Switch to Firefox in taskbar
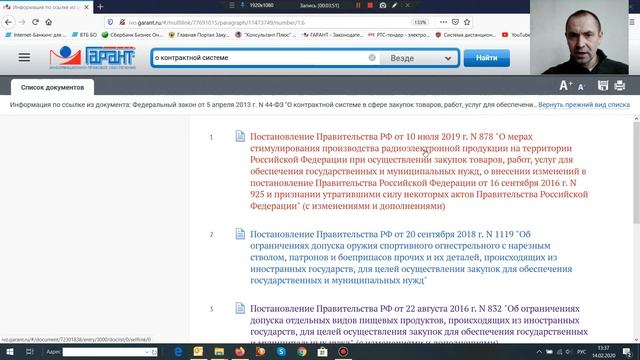 point(240,351)
